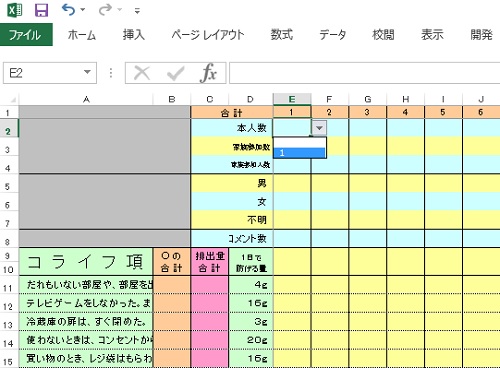
Task: Click the Save floppy disk icon
Action: 41,10
